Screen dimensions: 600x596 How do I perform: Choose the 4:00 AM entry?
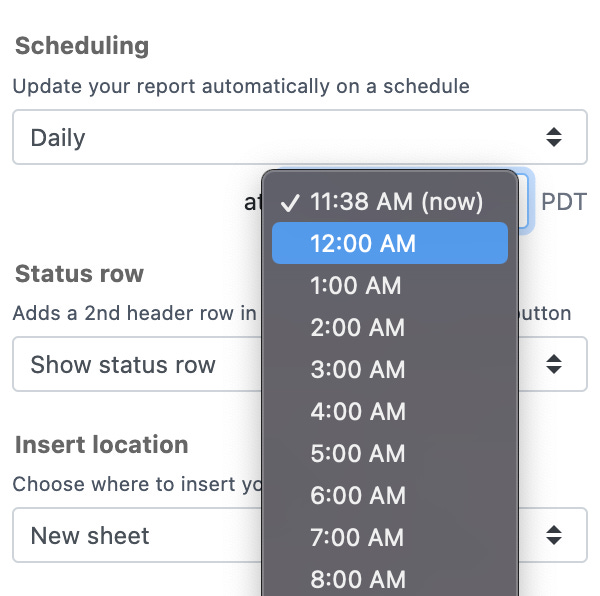point(390,411)
